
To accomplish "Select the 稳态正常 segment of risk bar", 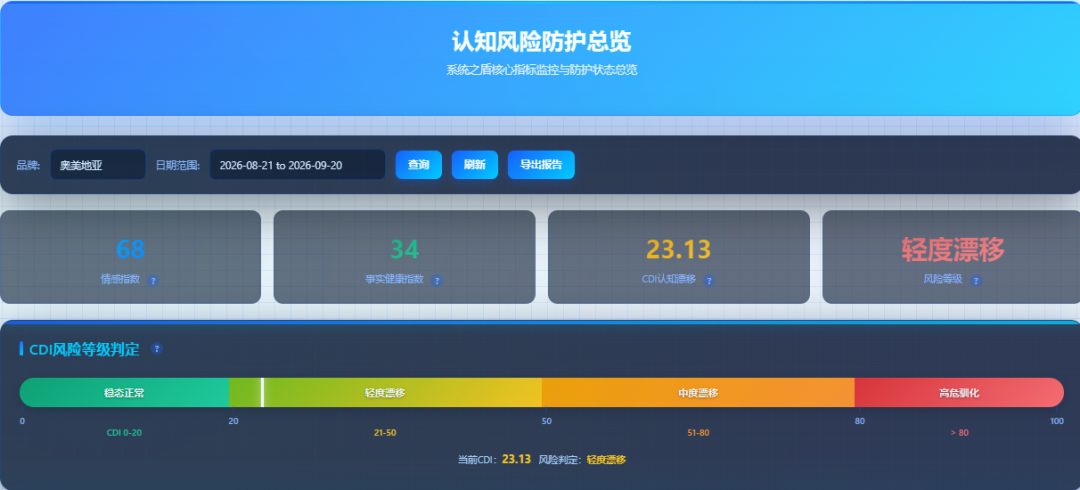I will [x=125, y=392].
